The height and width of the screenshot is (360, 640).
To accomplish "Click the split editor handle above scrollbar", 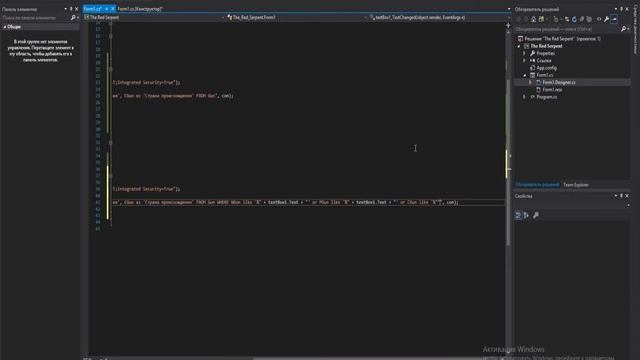I will pyautogui.click(x=508, y=25).
